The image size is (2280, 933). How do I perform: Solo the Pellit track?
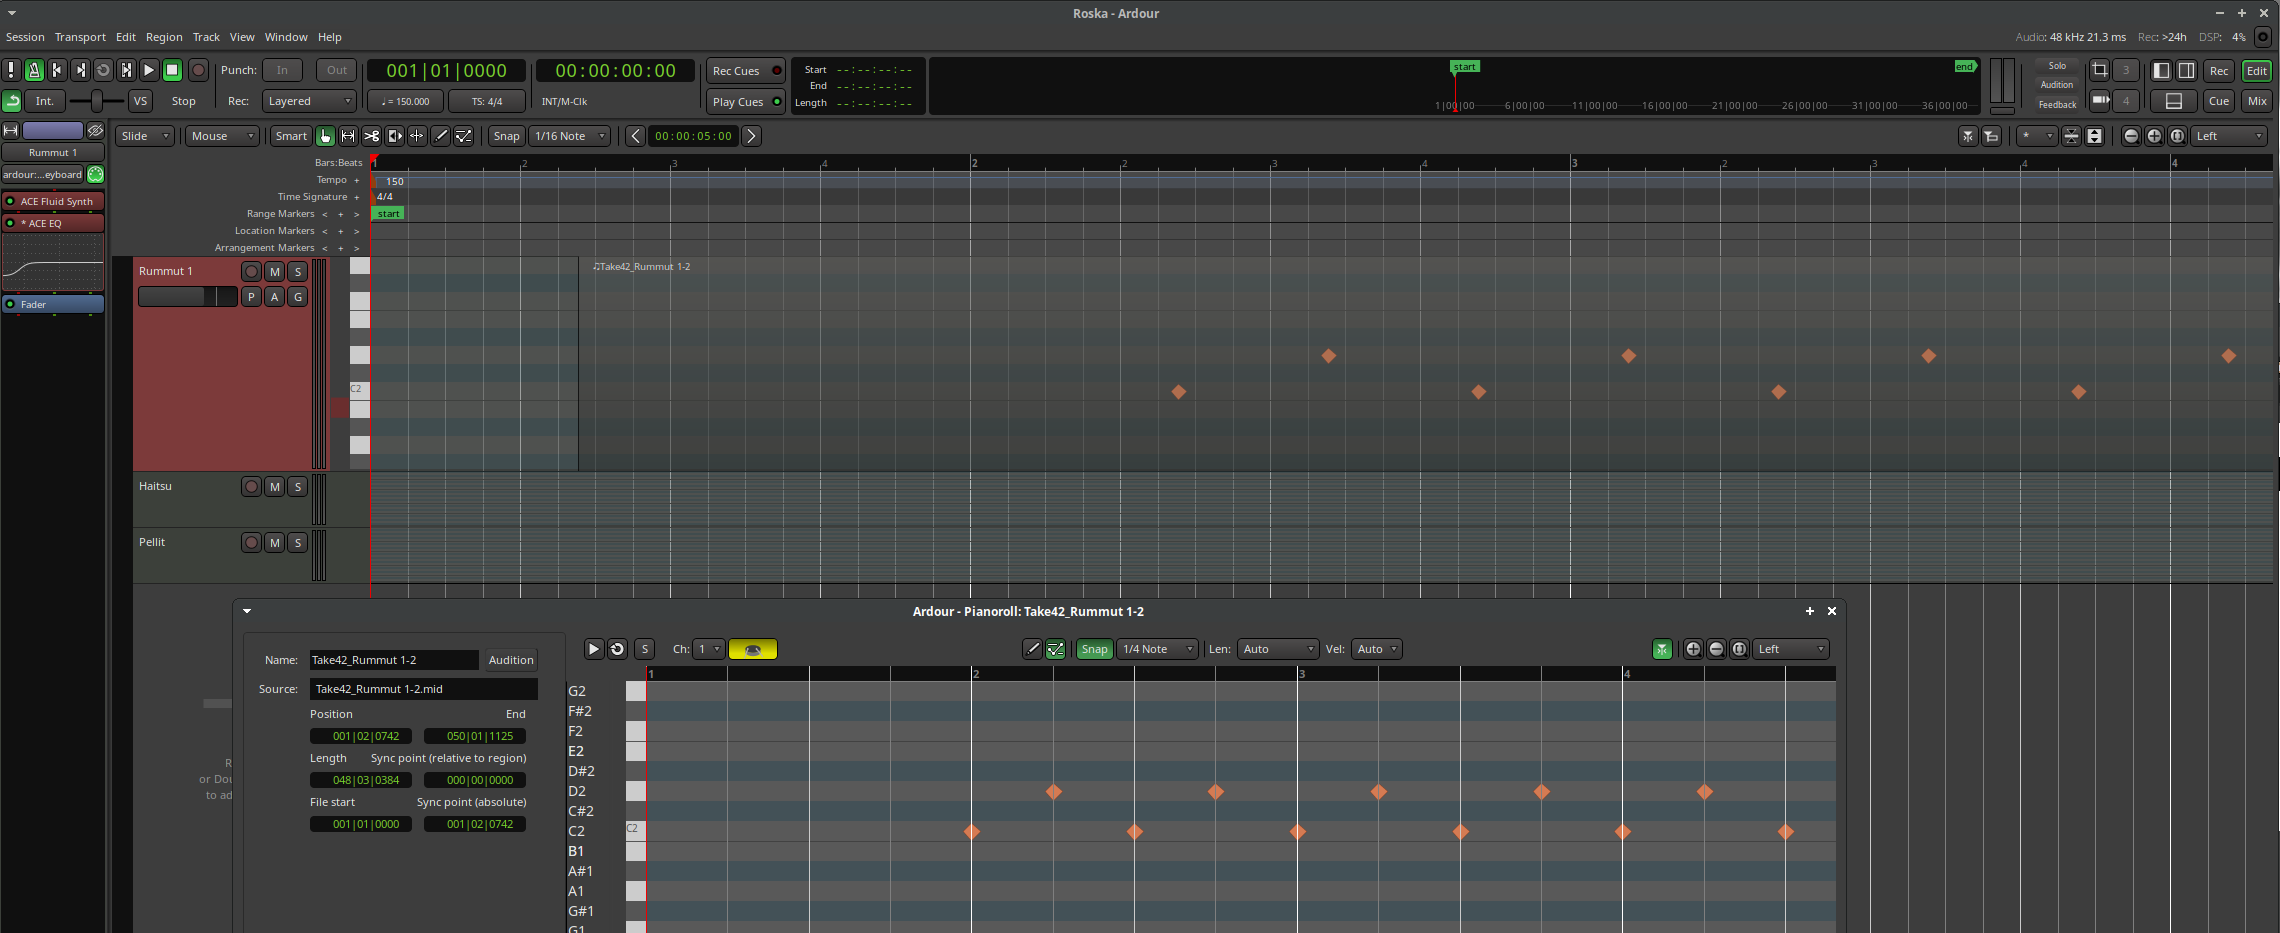pos(297,543)
